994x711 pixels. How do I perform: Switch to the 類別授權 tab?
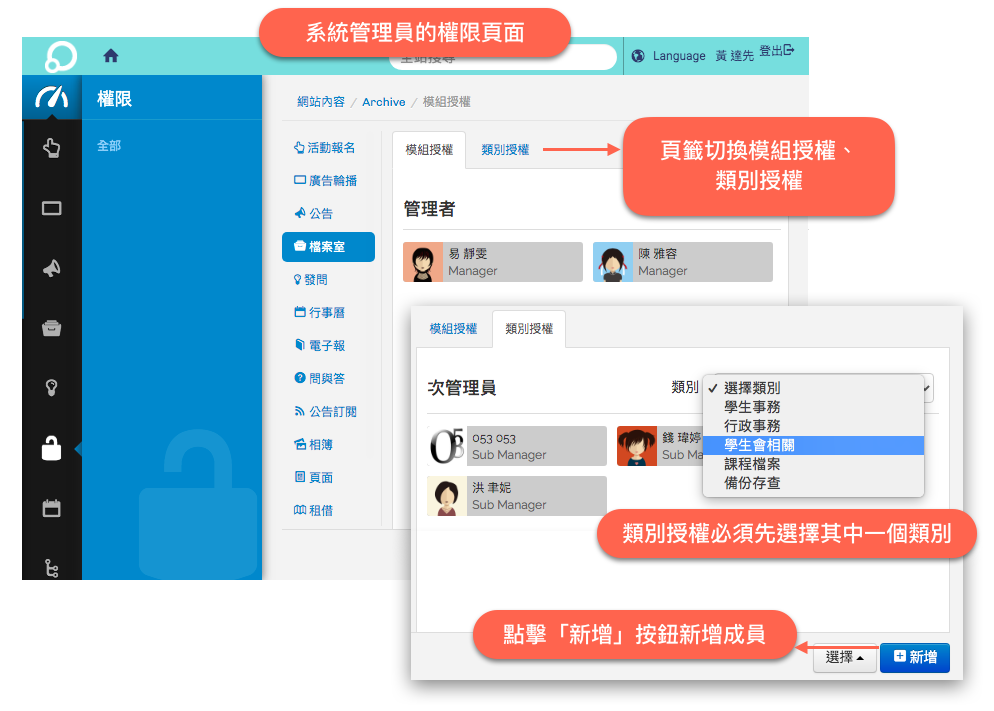(x=505, y=150)
